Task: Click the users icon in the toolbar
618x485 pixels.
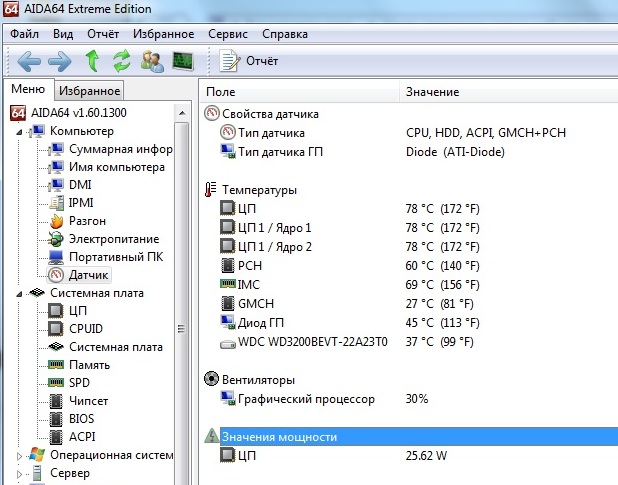Action: [152, 61]
